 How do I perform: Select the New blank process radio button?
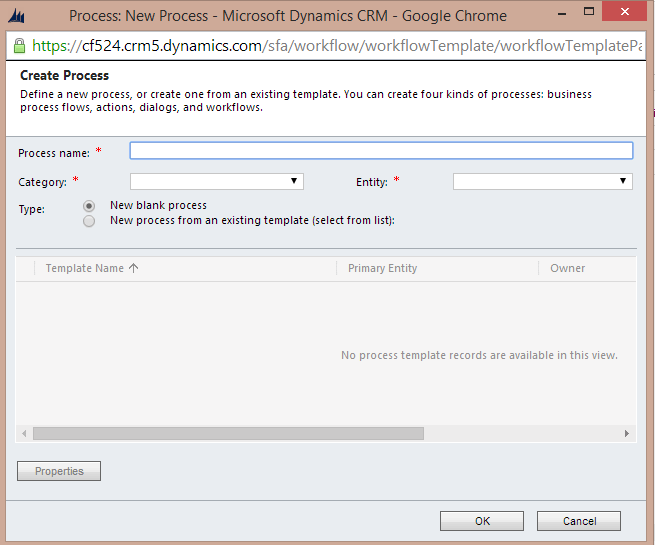[x=89, y=206]
